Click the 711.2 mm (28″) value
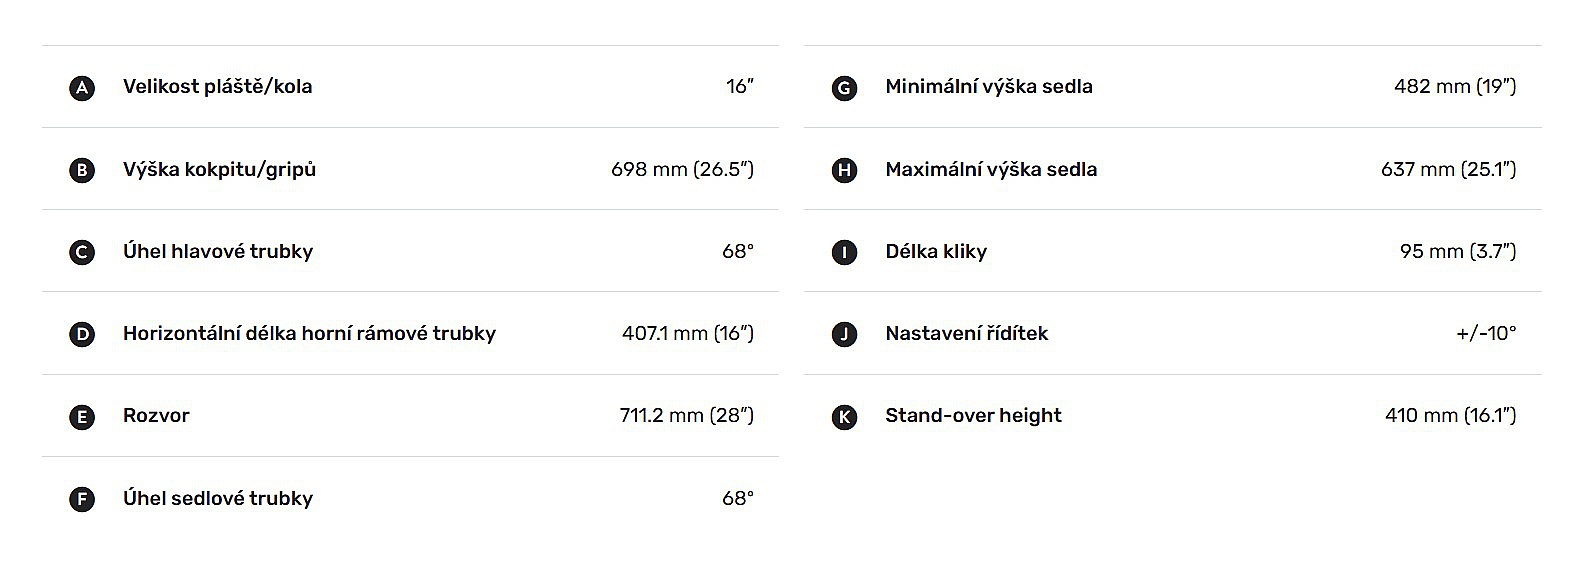 click(686, 415)
